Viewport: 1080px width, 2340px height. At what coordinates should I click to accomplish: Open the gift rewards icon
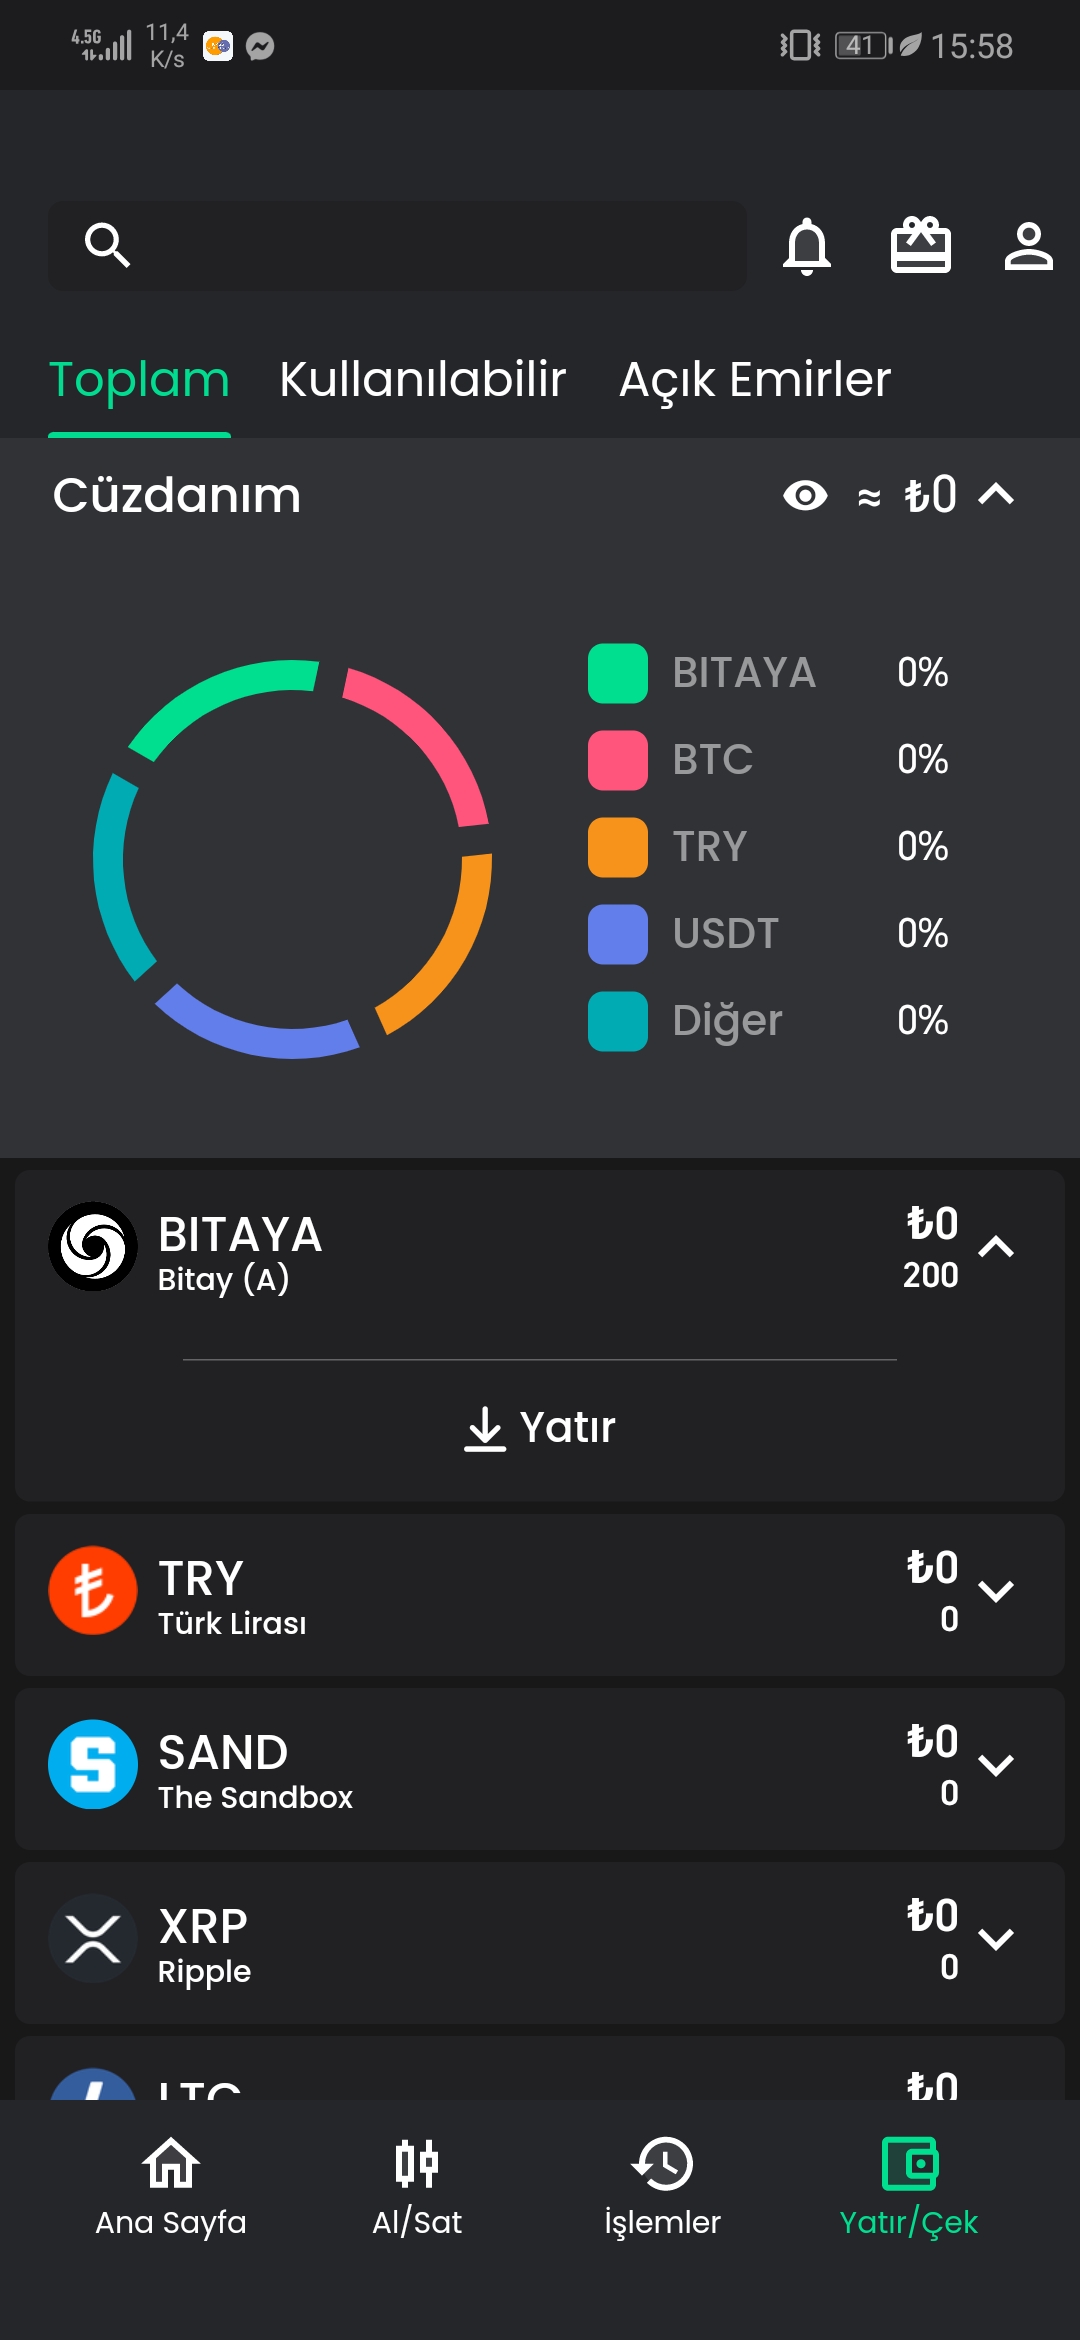(920, 246)
